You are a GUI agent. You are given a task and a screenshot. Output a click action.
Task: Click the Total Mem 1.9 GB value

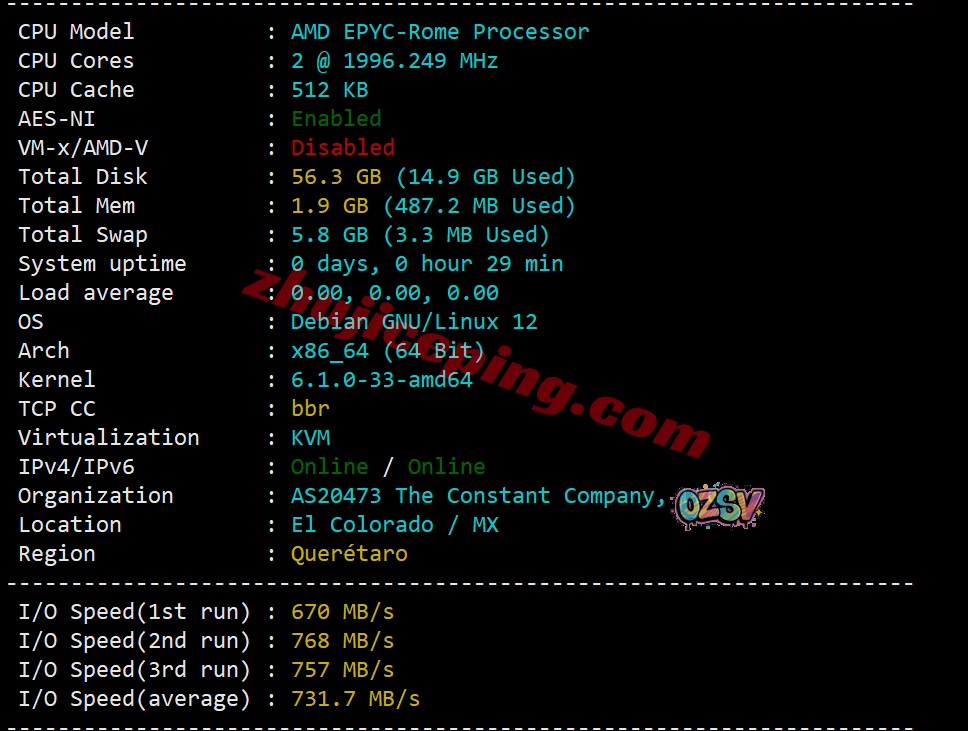(330, 206)
